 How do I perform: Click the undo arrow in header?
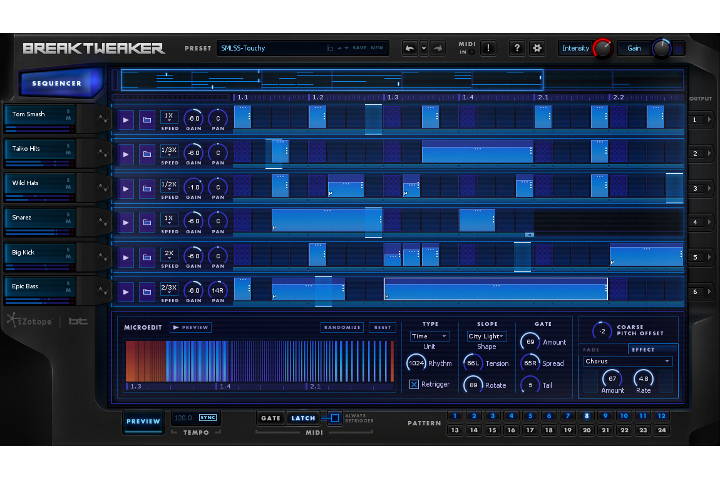coord(410,48)
